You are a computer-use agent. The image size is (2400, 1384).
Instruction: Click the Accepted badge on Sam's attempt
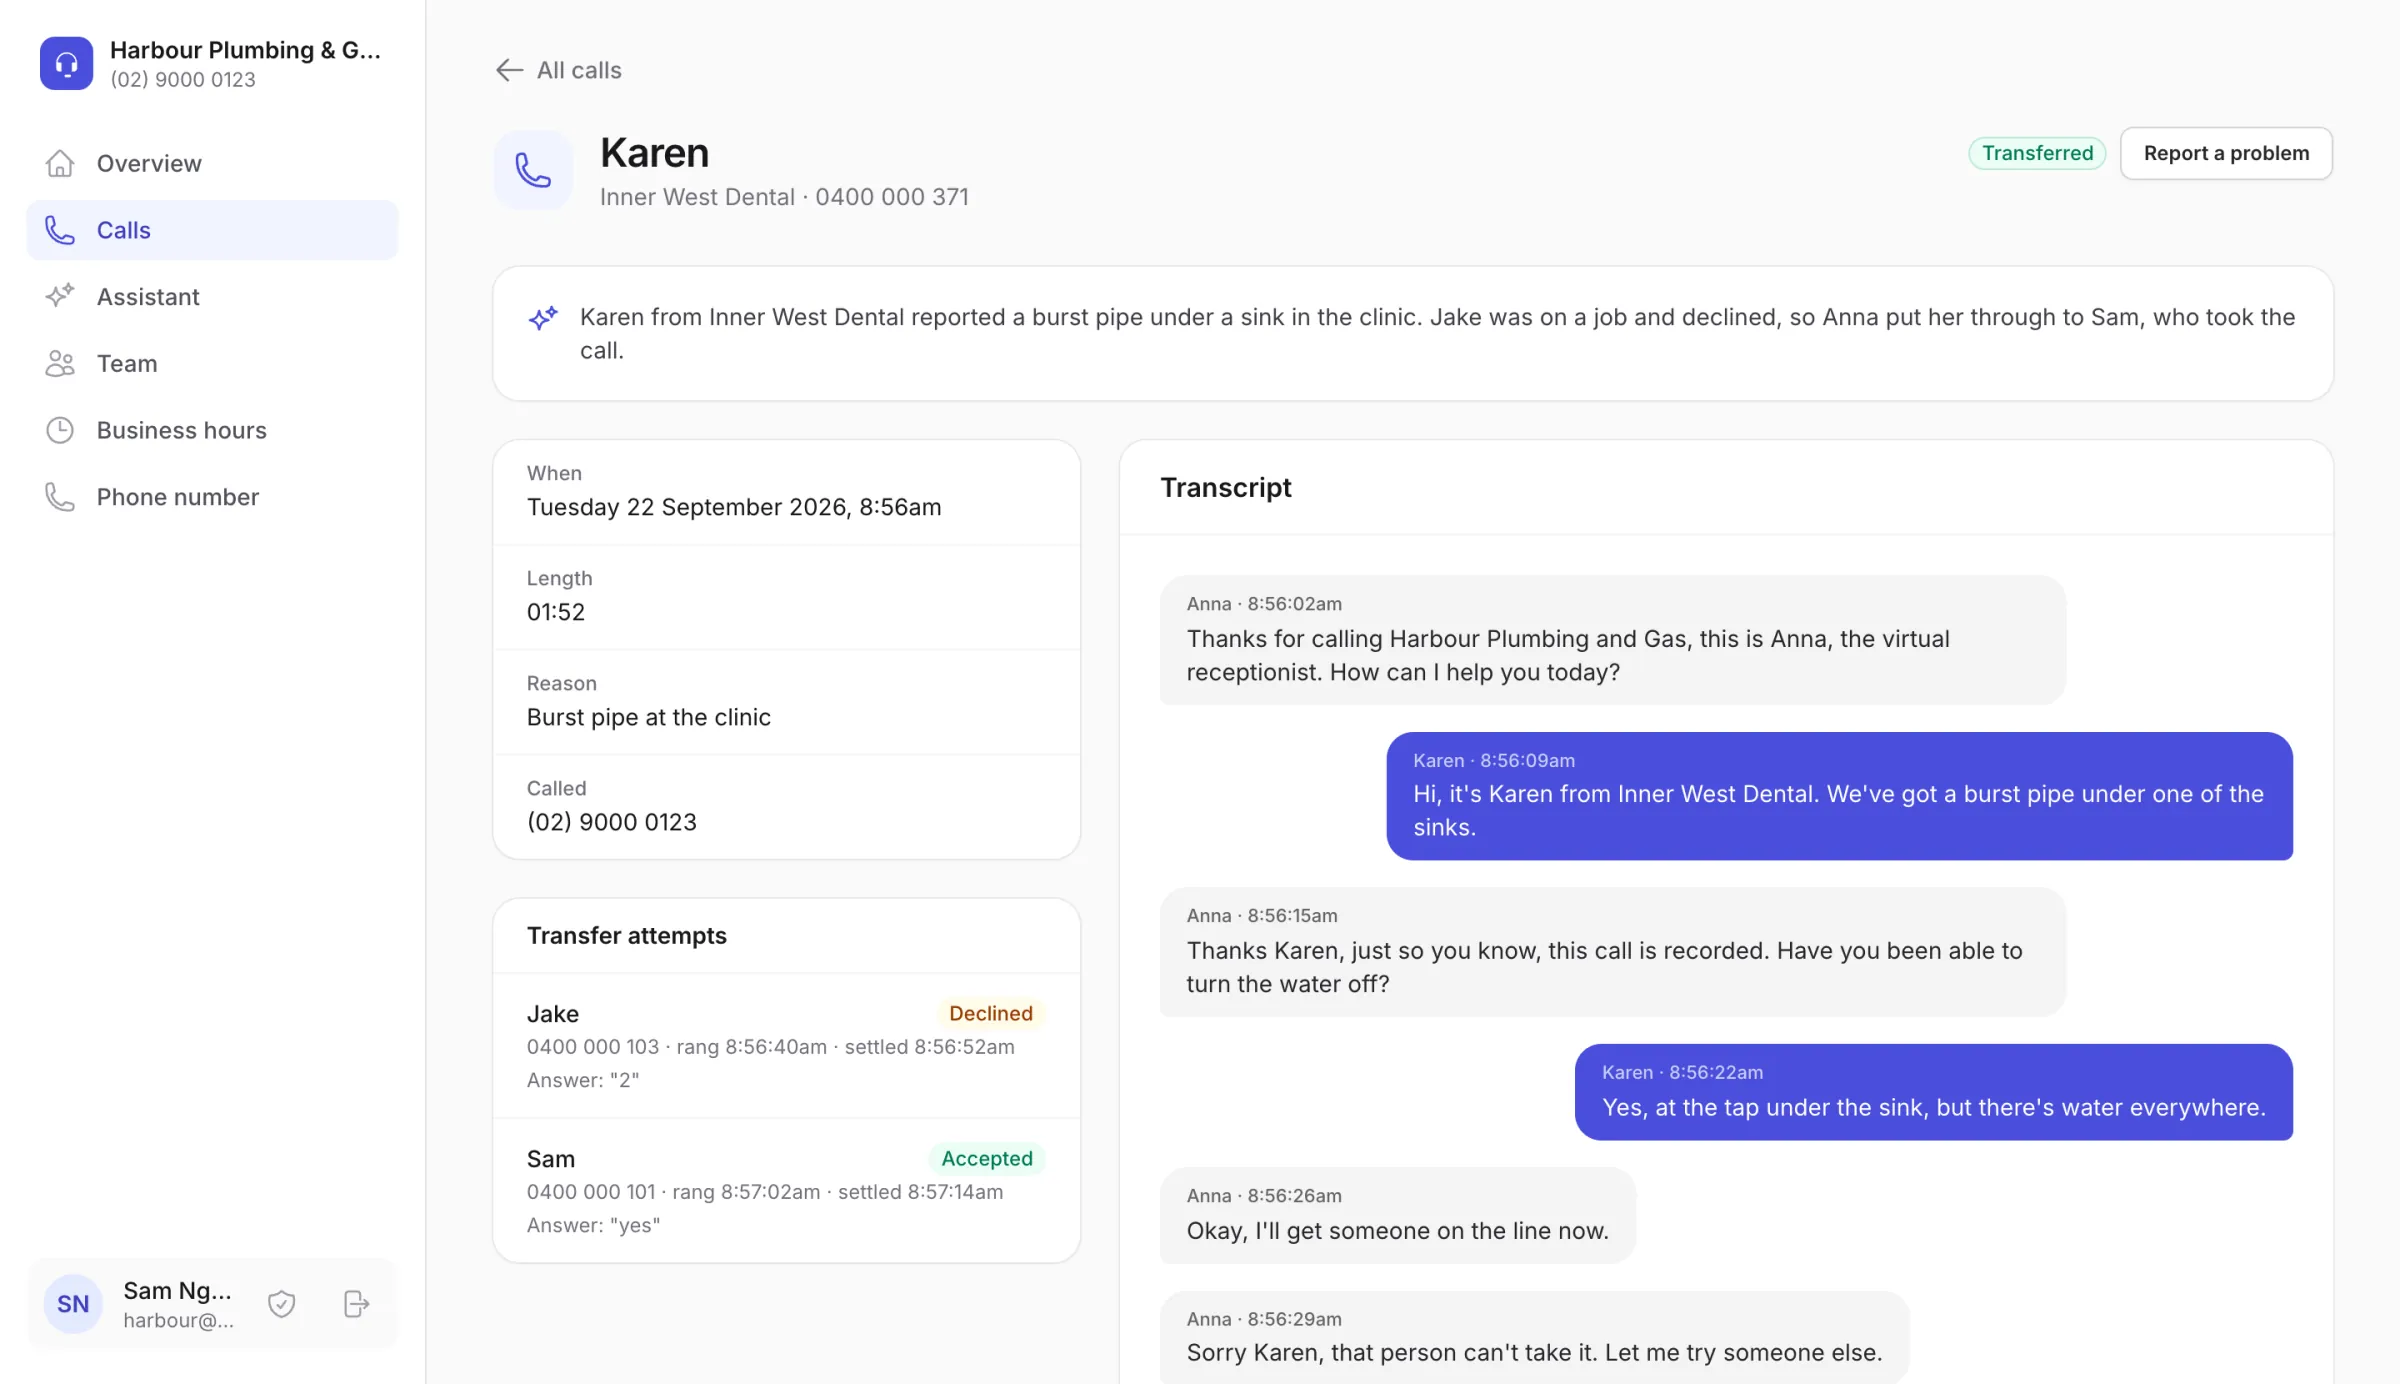(x=987, y=1158)
